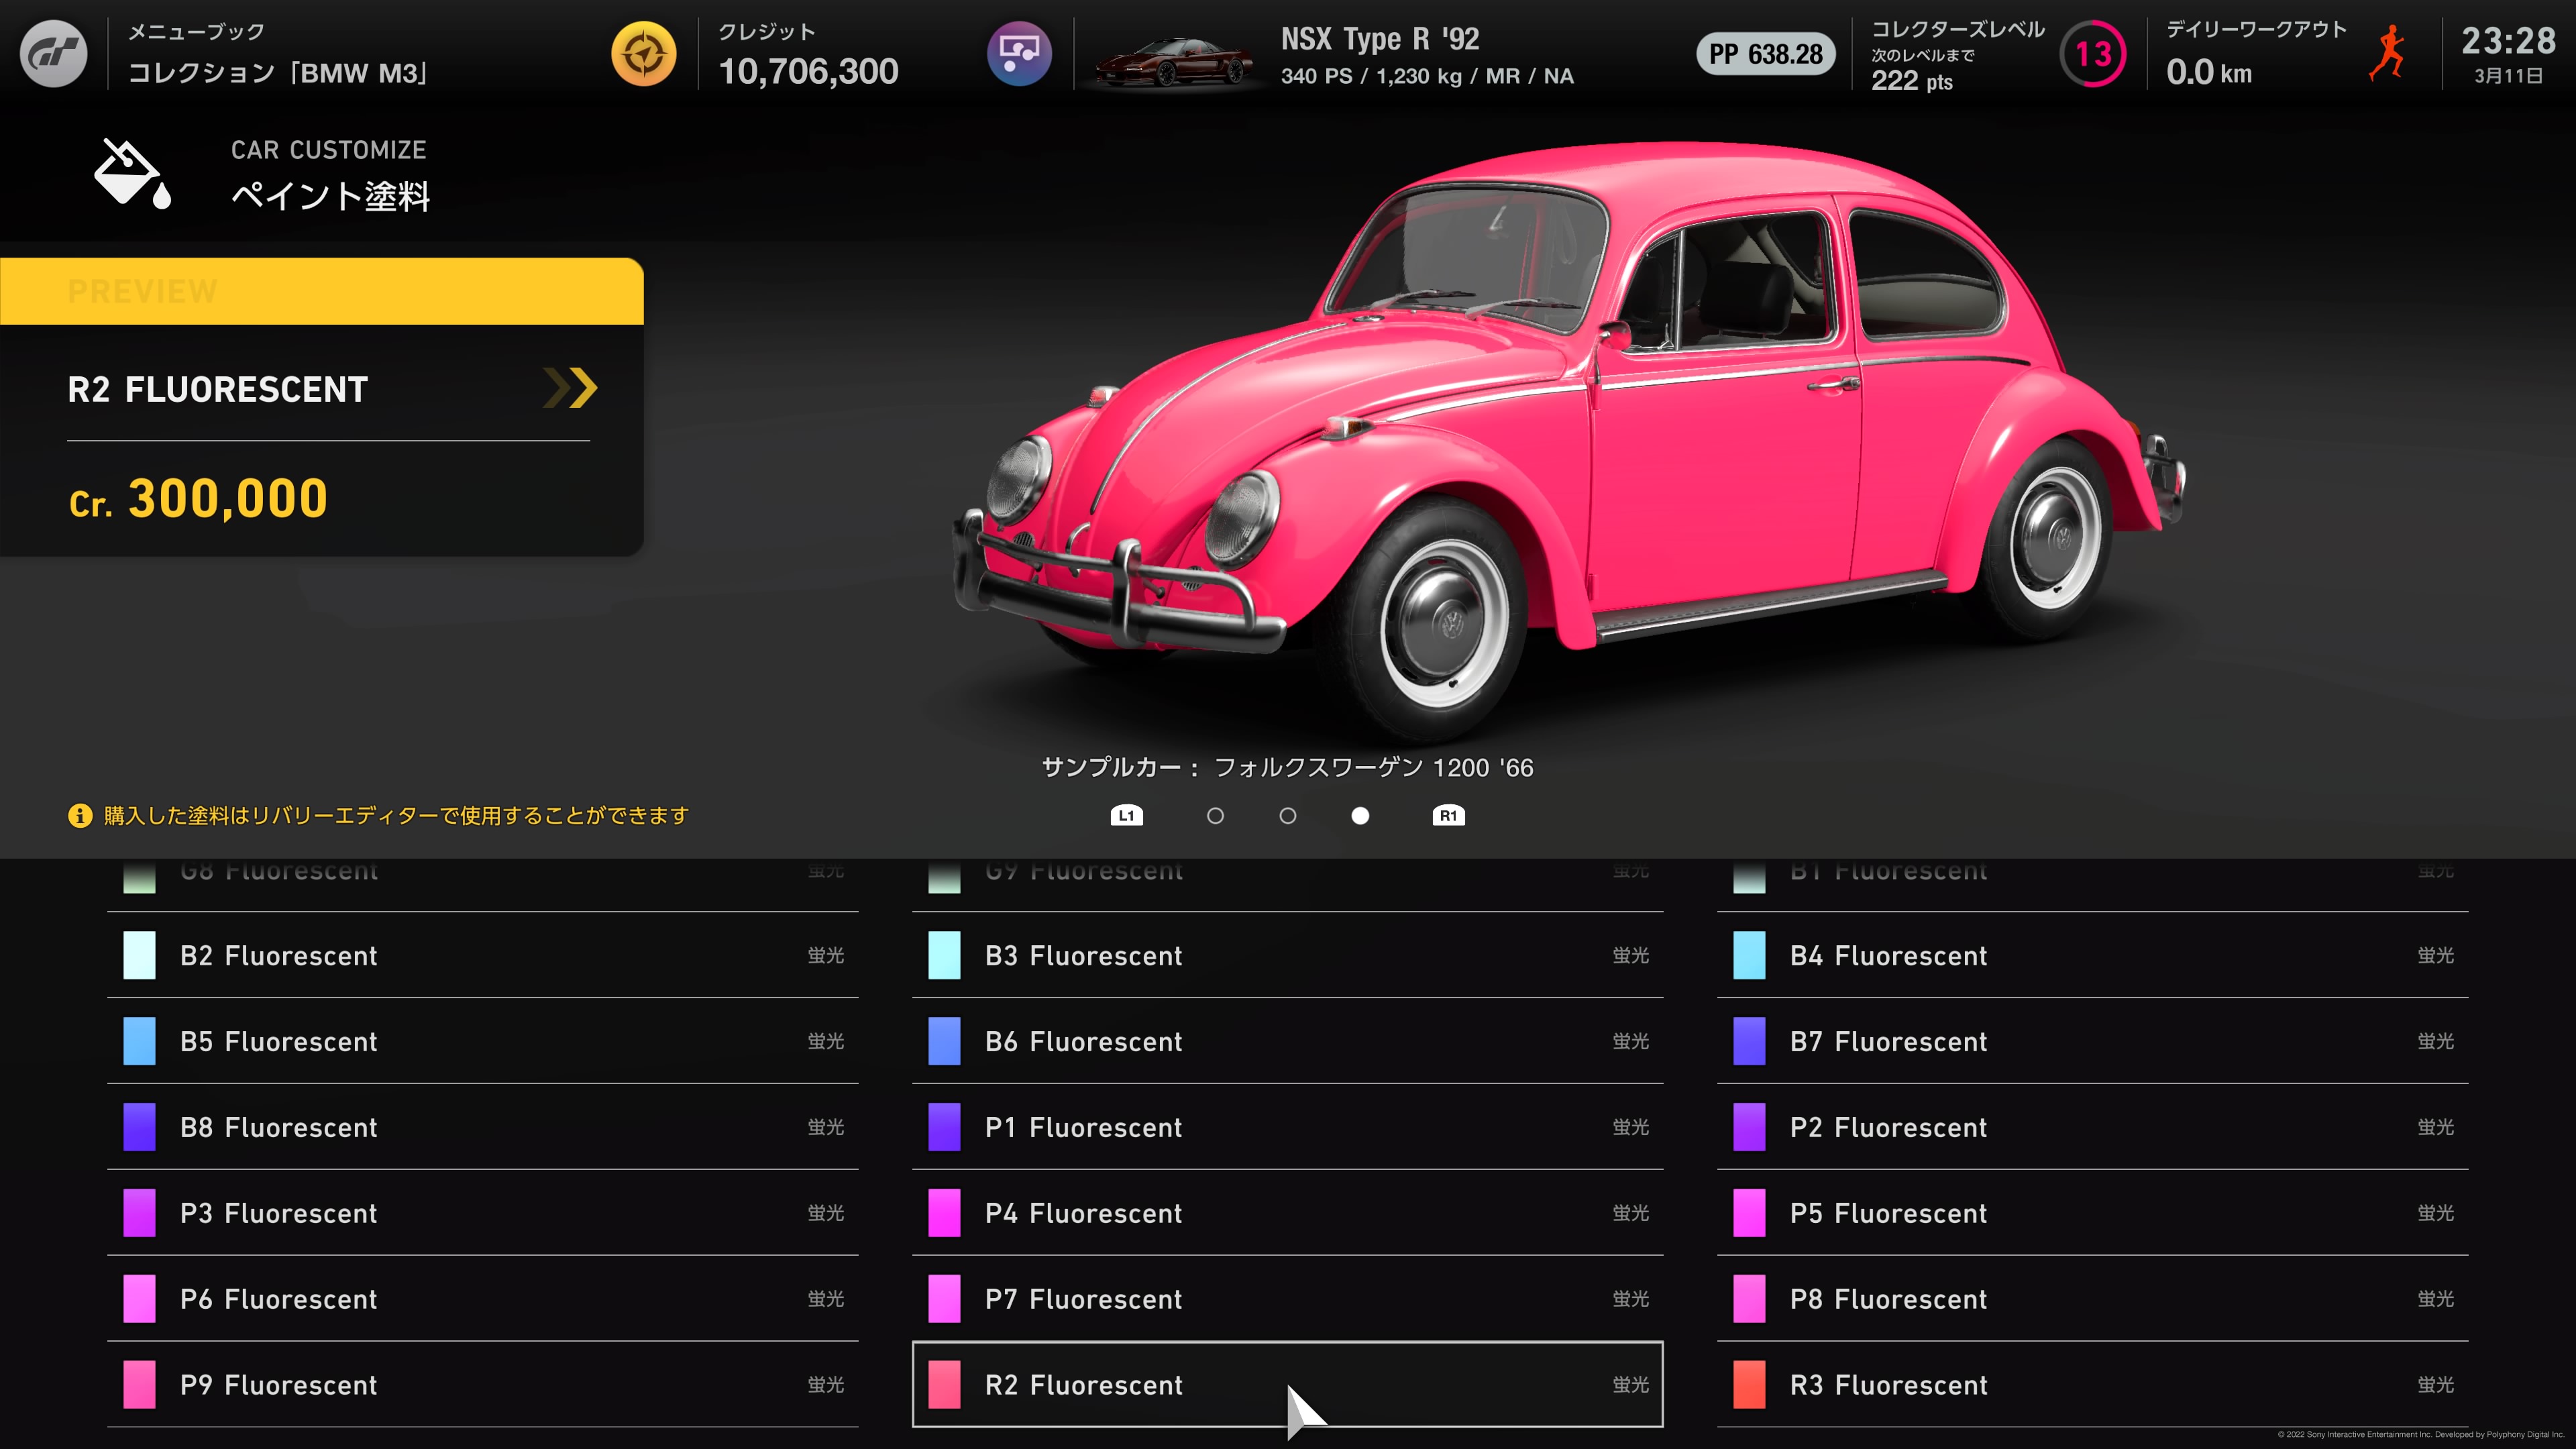Click the GT logo icon
This screenshot has width=2576, height=1449.
pyautogui.click(x=53, y=53)
